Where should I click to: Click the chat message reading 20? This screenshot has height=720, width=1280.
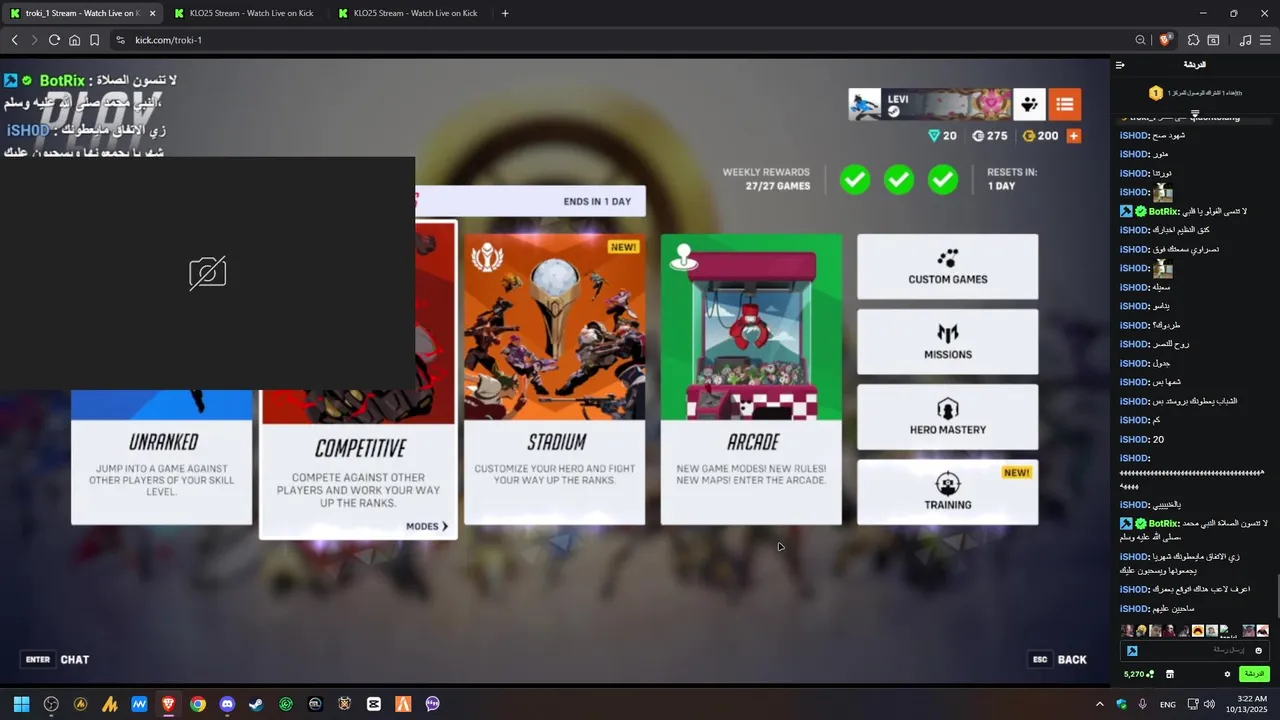click(1142, 439)
